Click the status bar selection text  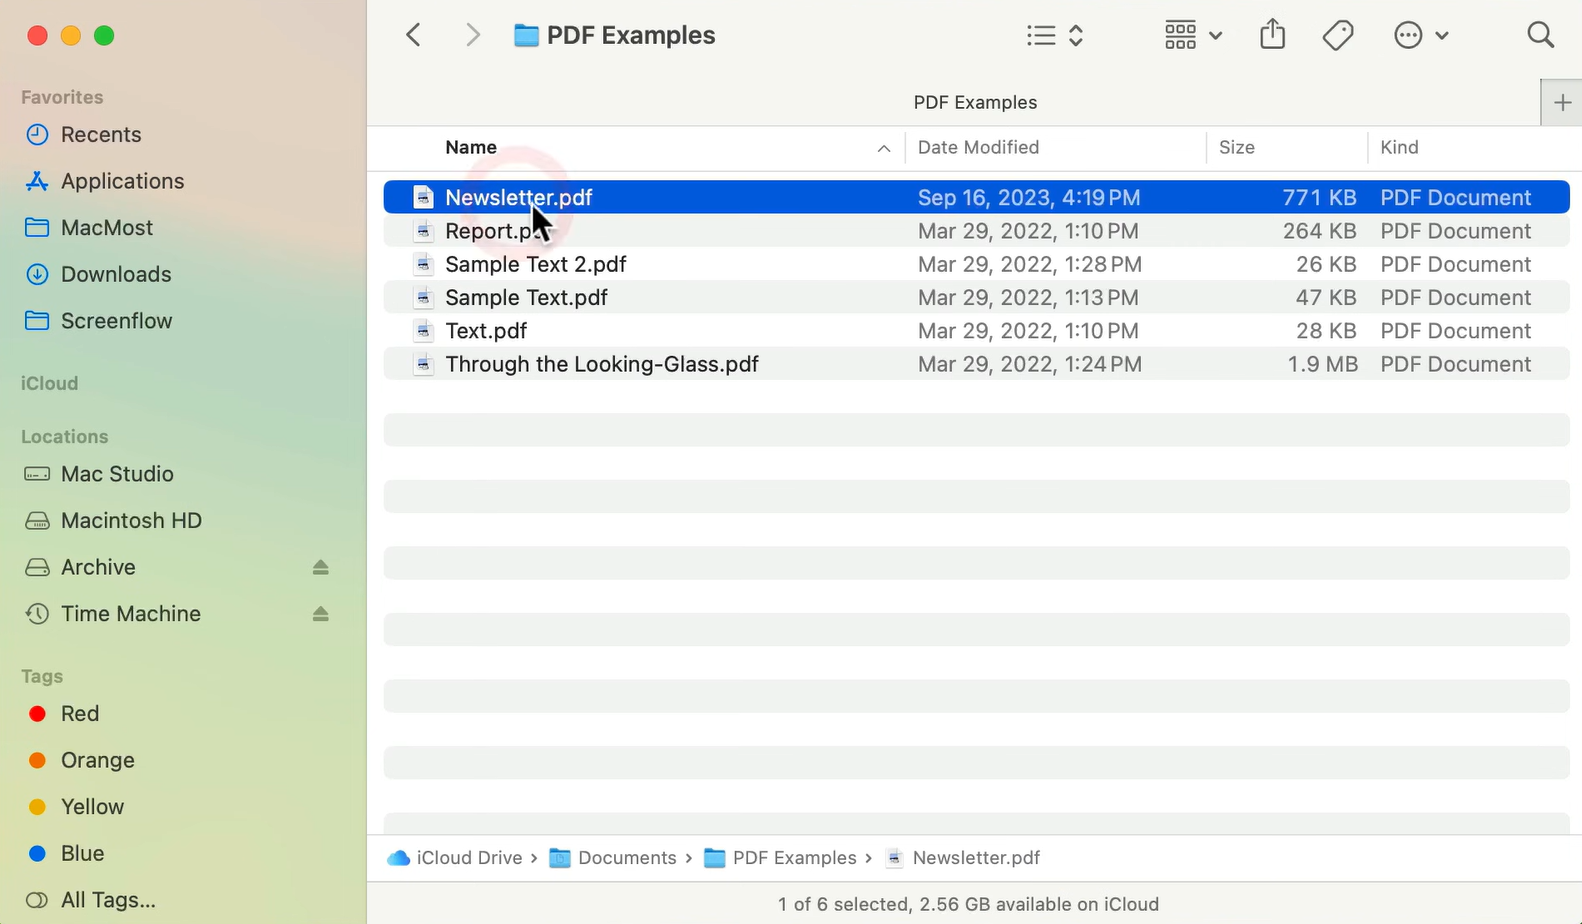(968, 904)
